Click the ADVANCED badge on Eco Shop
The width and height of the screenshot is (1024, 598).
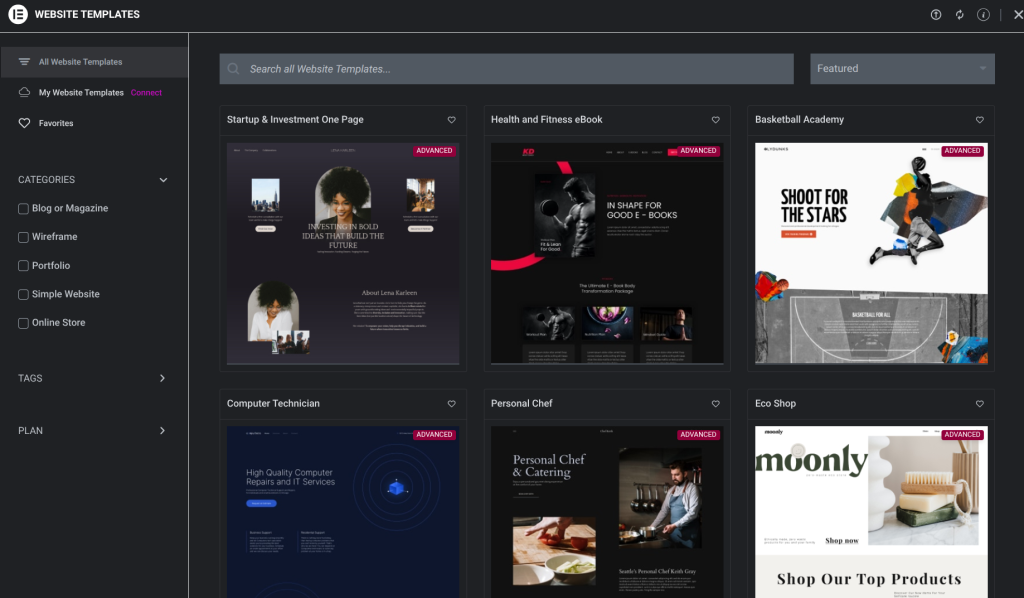tap(962, 435)
